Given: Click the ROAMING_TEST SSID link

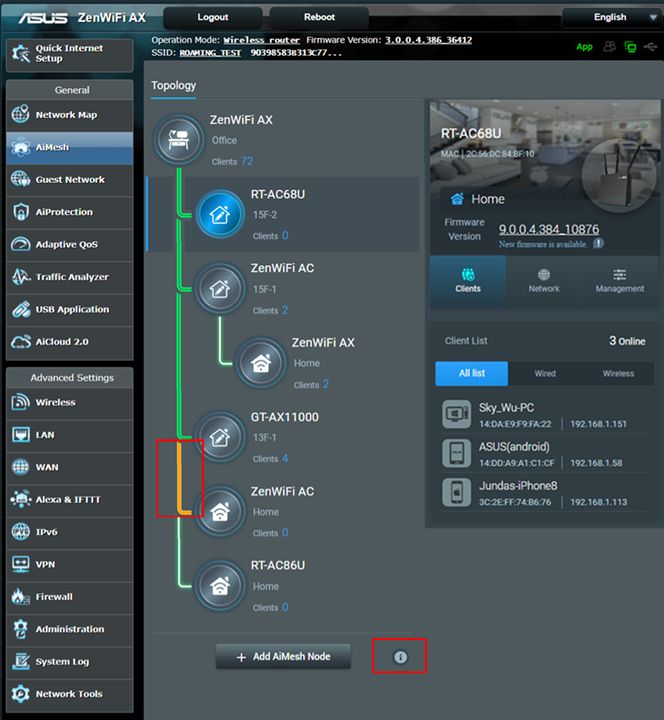Looking at the screenshot, I should coord(210,53).
